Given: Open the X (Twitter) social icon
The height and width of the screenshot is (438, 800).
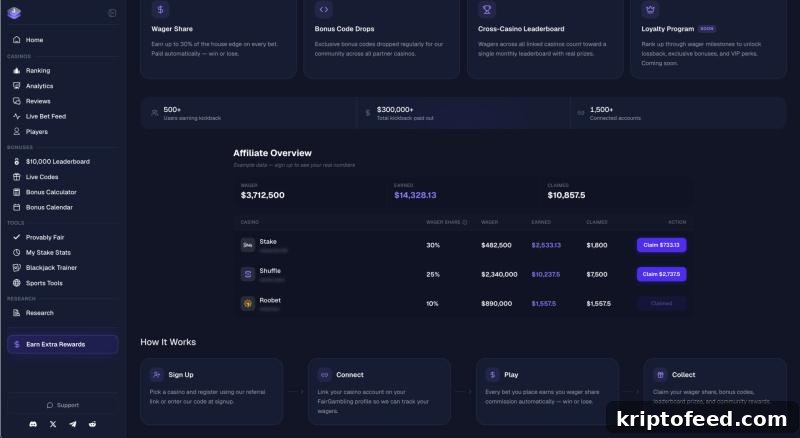Looking at the screenshot, I should 53,424.
